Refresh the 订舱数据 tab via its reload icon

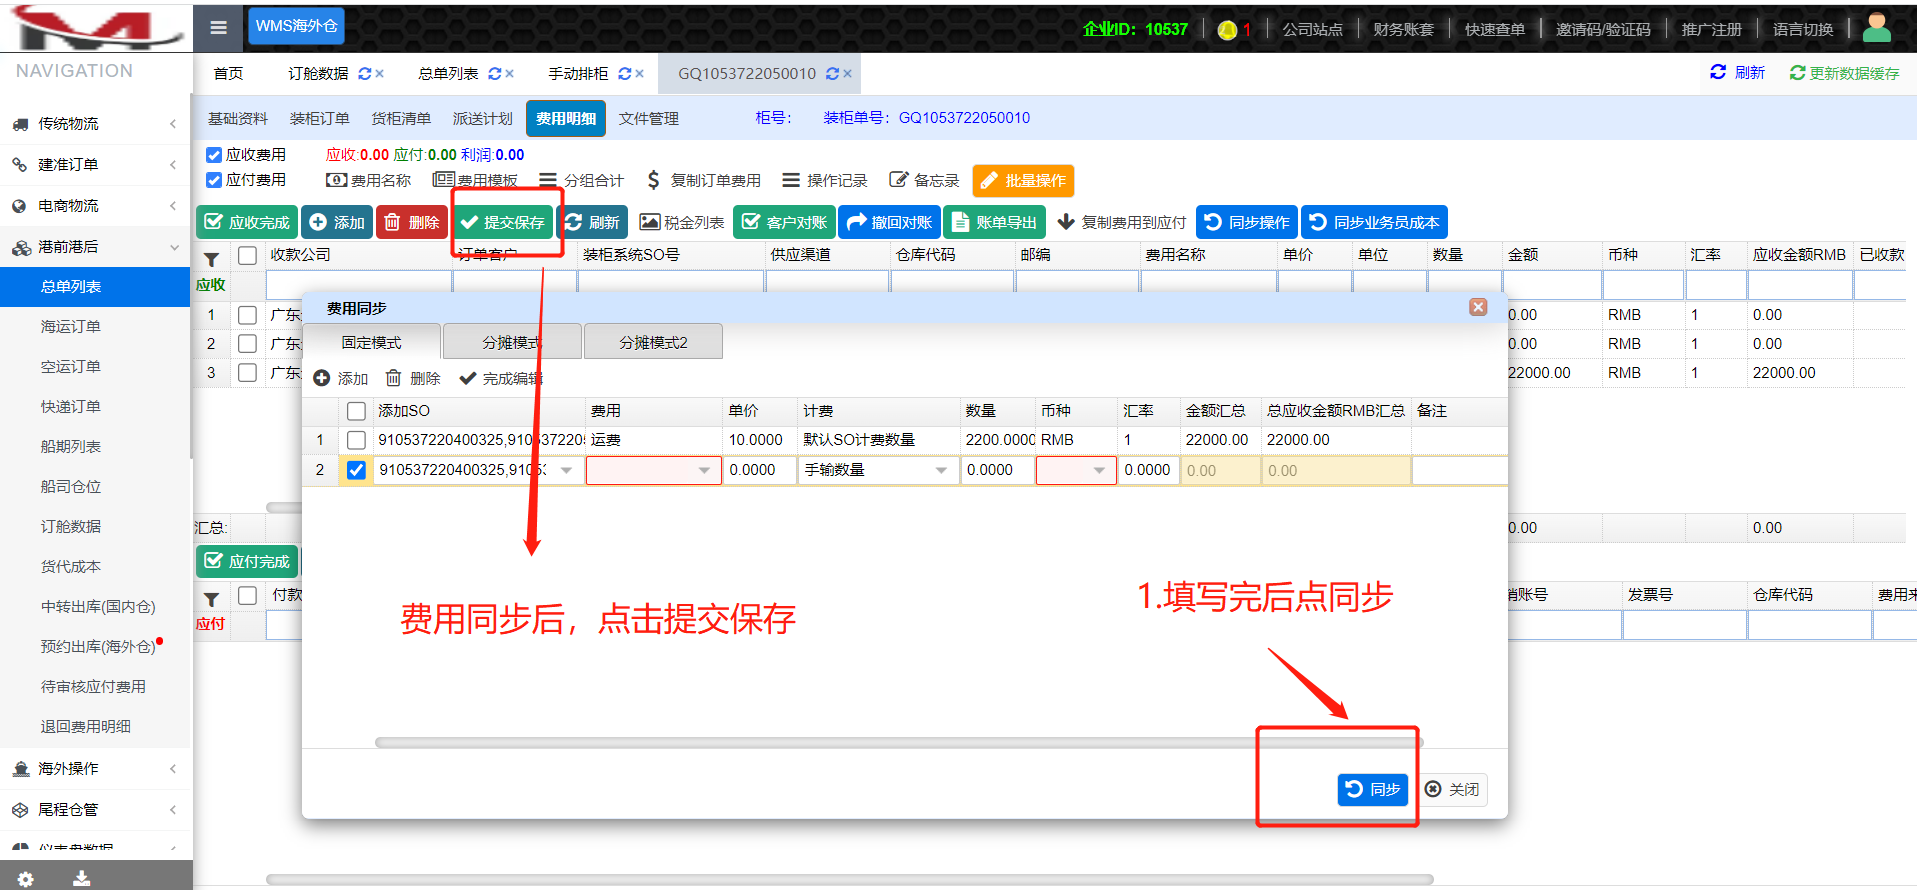(x=365, y=74)
